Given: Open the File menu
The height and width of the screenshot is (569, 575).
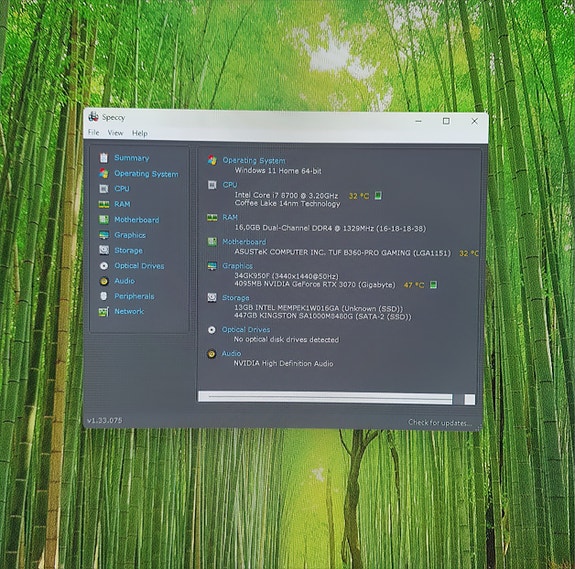Looking at the screenshot, I should tap(94, 132).
